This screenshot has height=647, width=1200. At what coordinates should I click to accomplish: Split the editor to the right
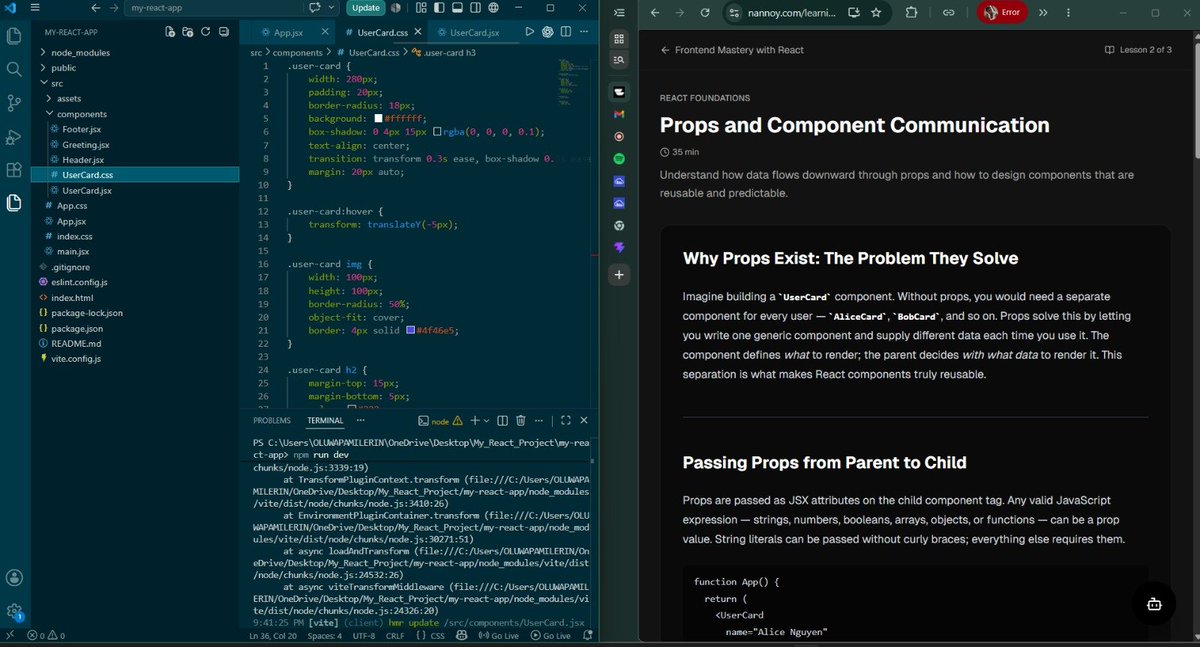[x=565, y=32]
